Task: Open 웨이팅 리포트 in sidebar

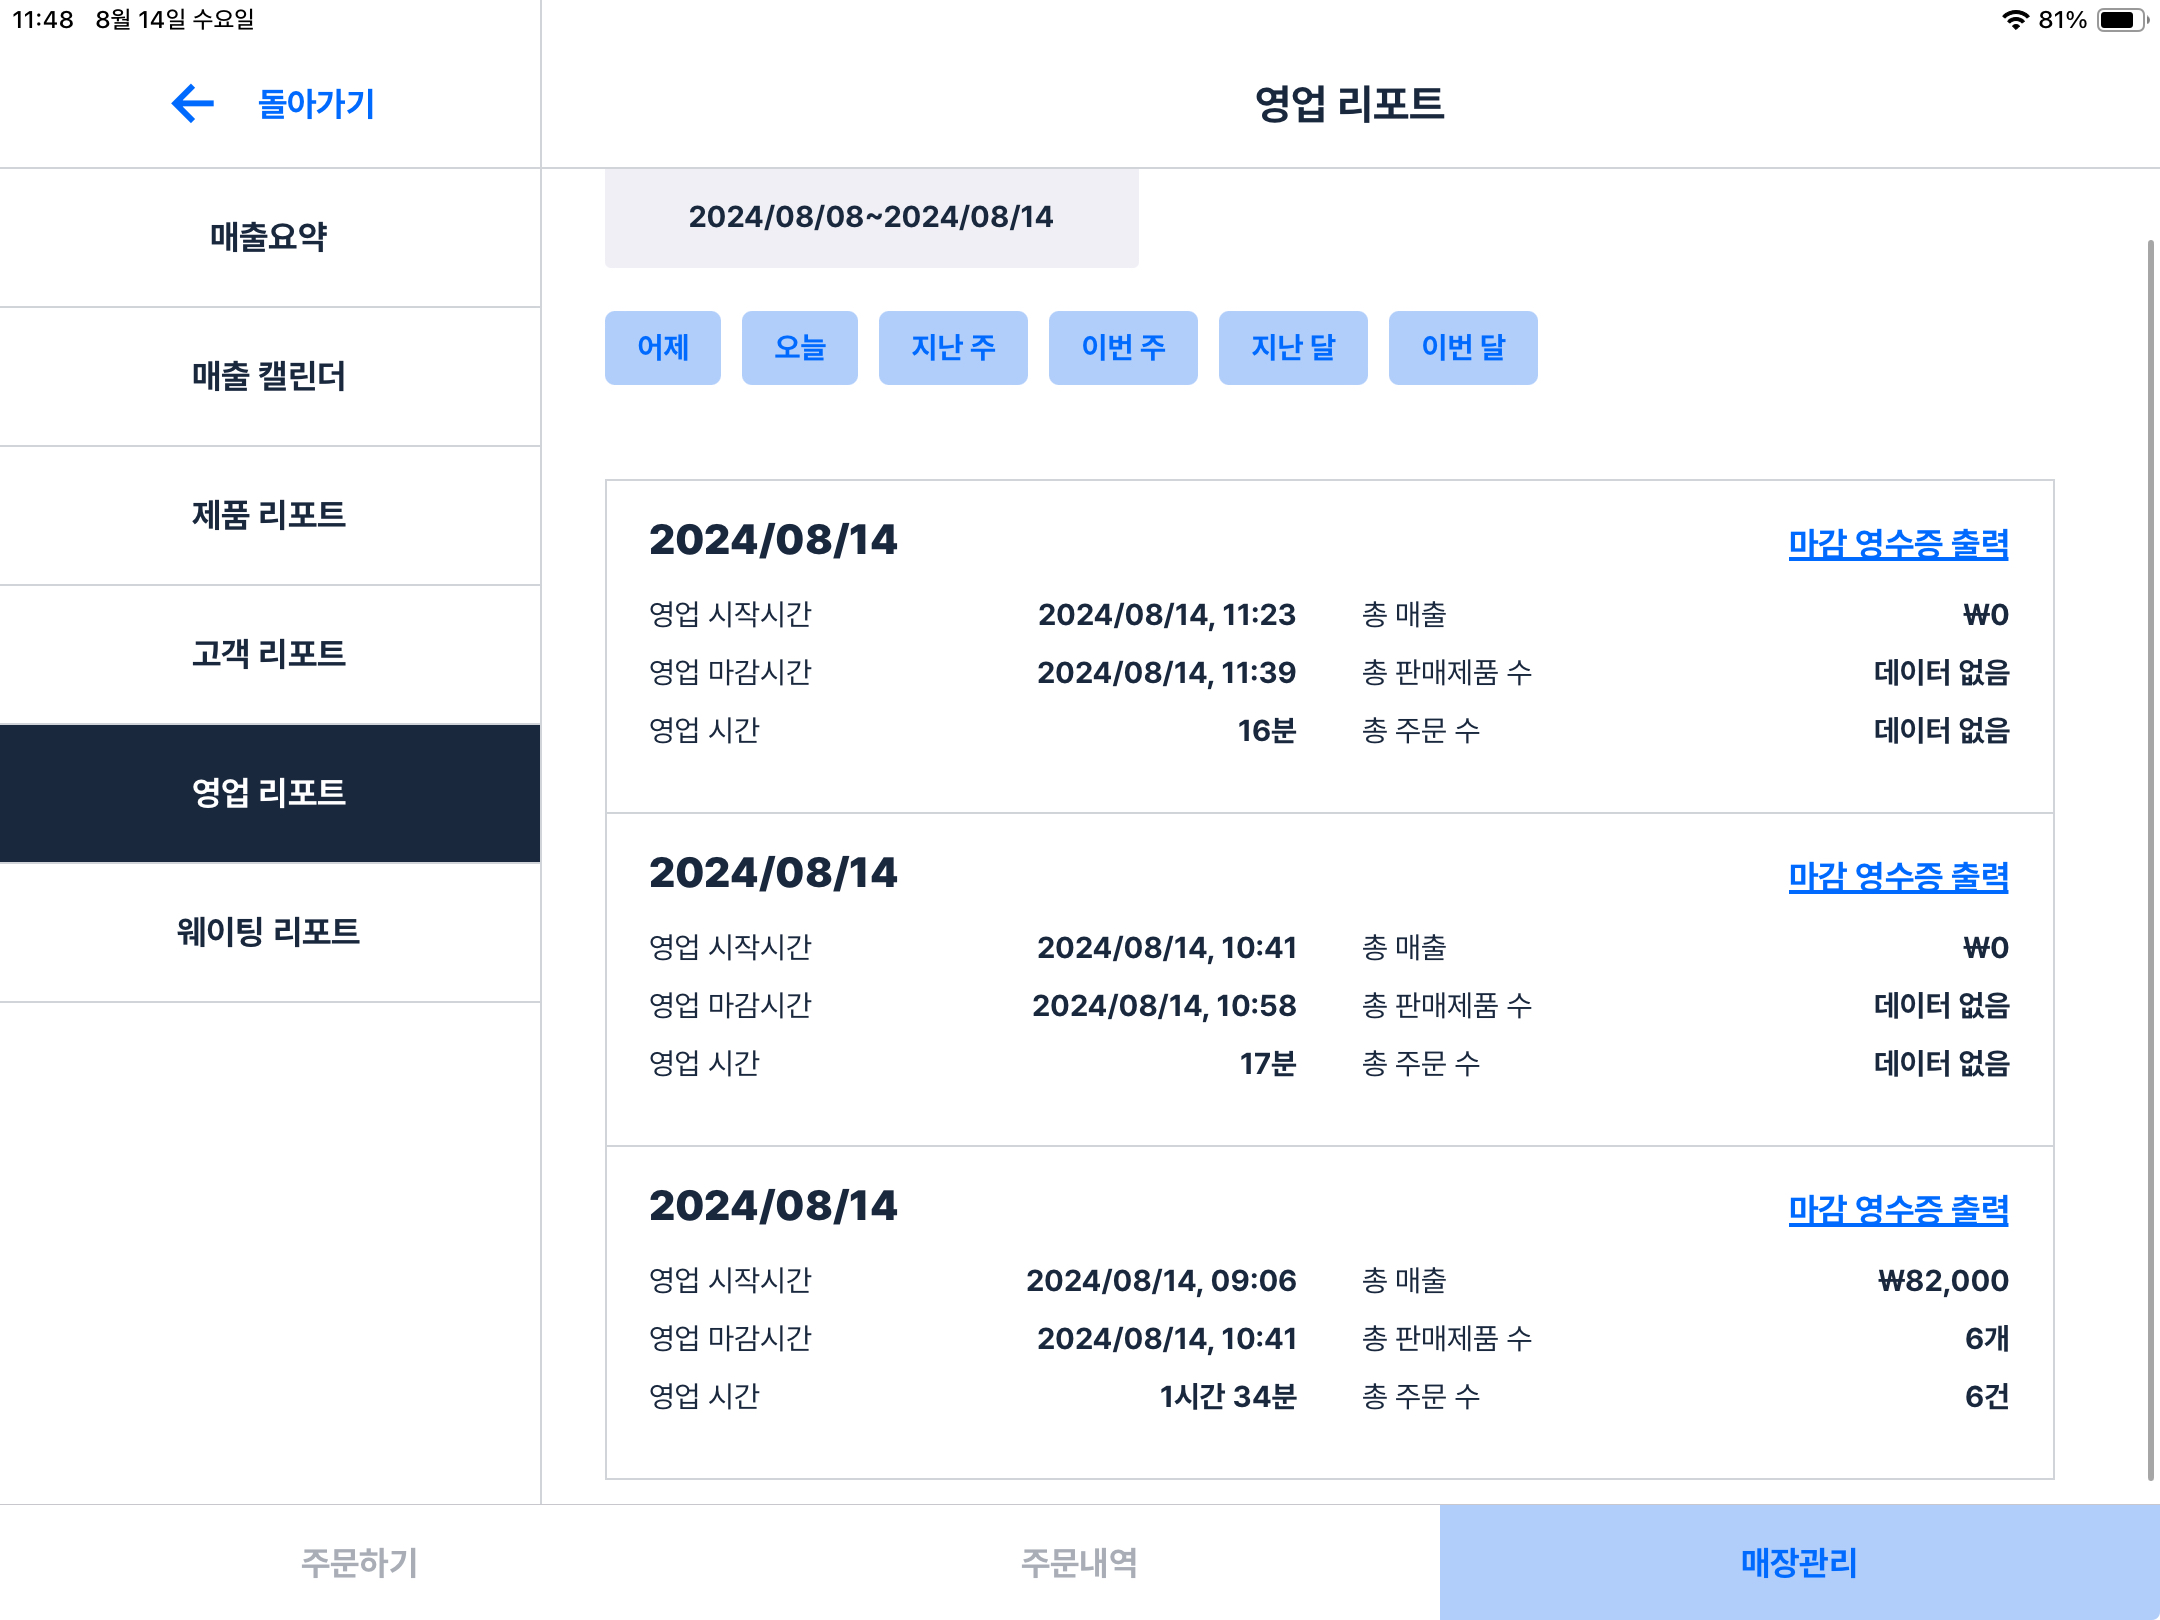Action: click(269, 932)
